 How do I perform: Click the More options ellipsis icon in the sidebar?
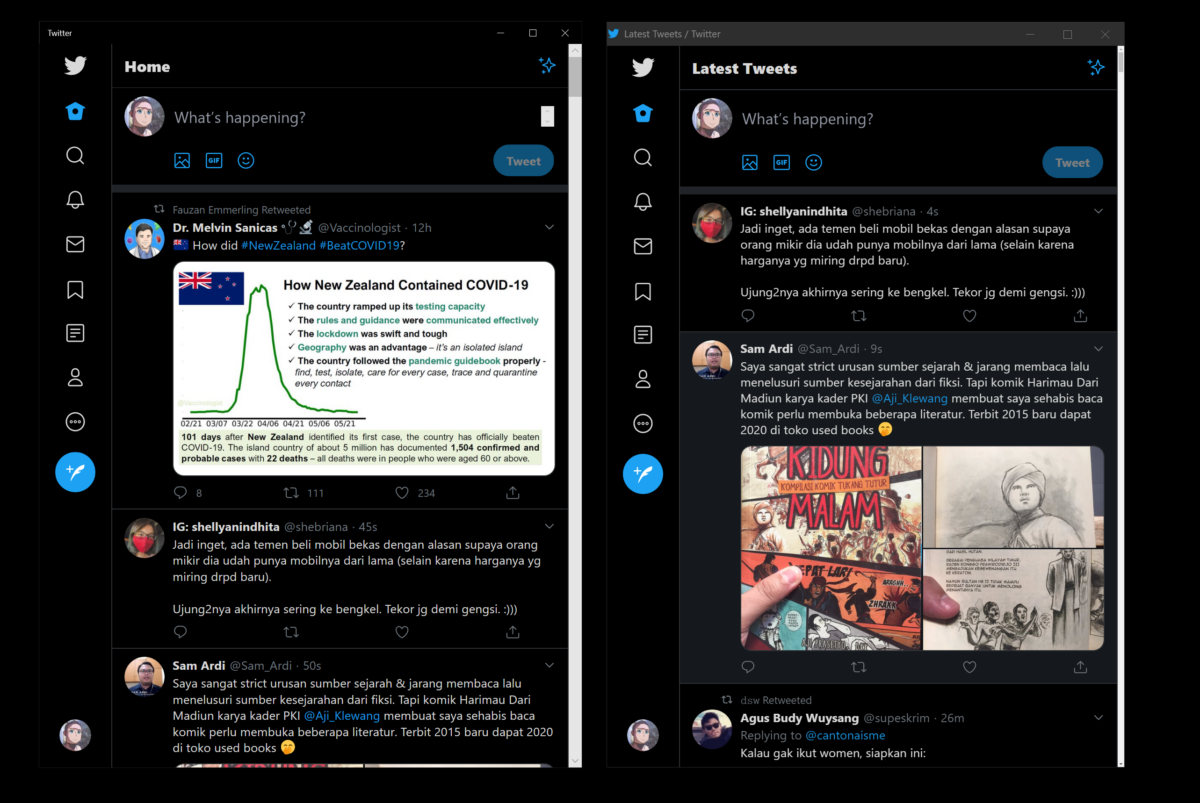coord(75,421)
